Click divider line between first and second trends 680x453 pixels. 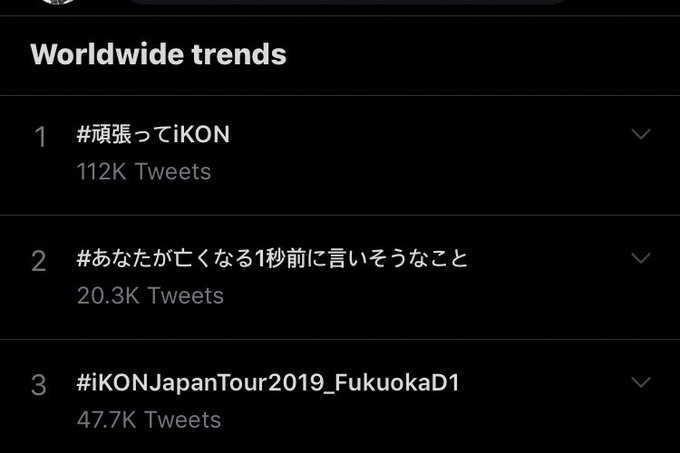(x=340, y=215)
